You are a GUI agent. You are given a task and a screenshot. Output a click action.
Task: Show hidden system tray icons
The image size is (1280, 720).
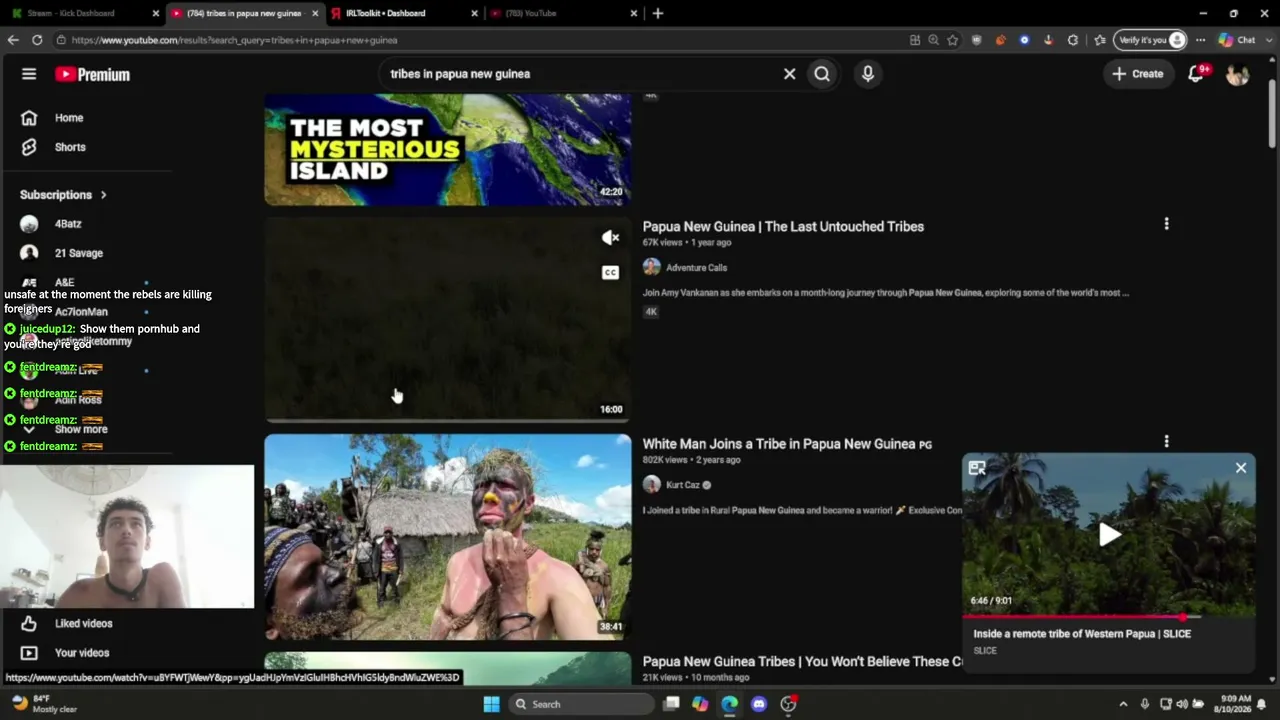coord(1123,704)
